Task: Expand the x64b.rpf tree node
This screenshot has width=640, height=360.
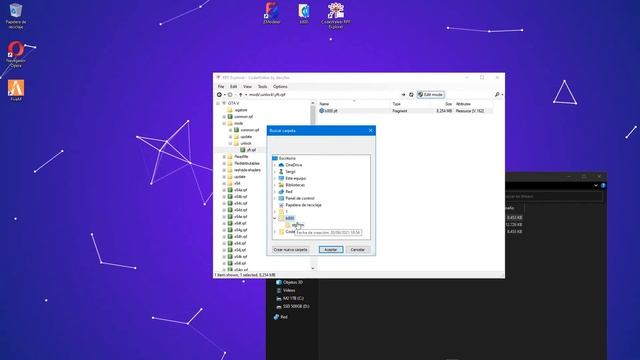Action: point(224,197)
